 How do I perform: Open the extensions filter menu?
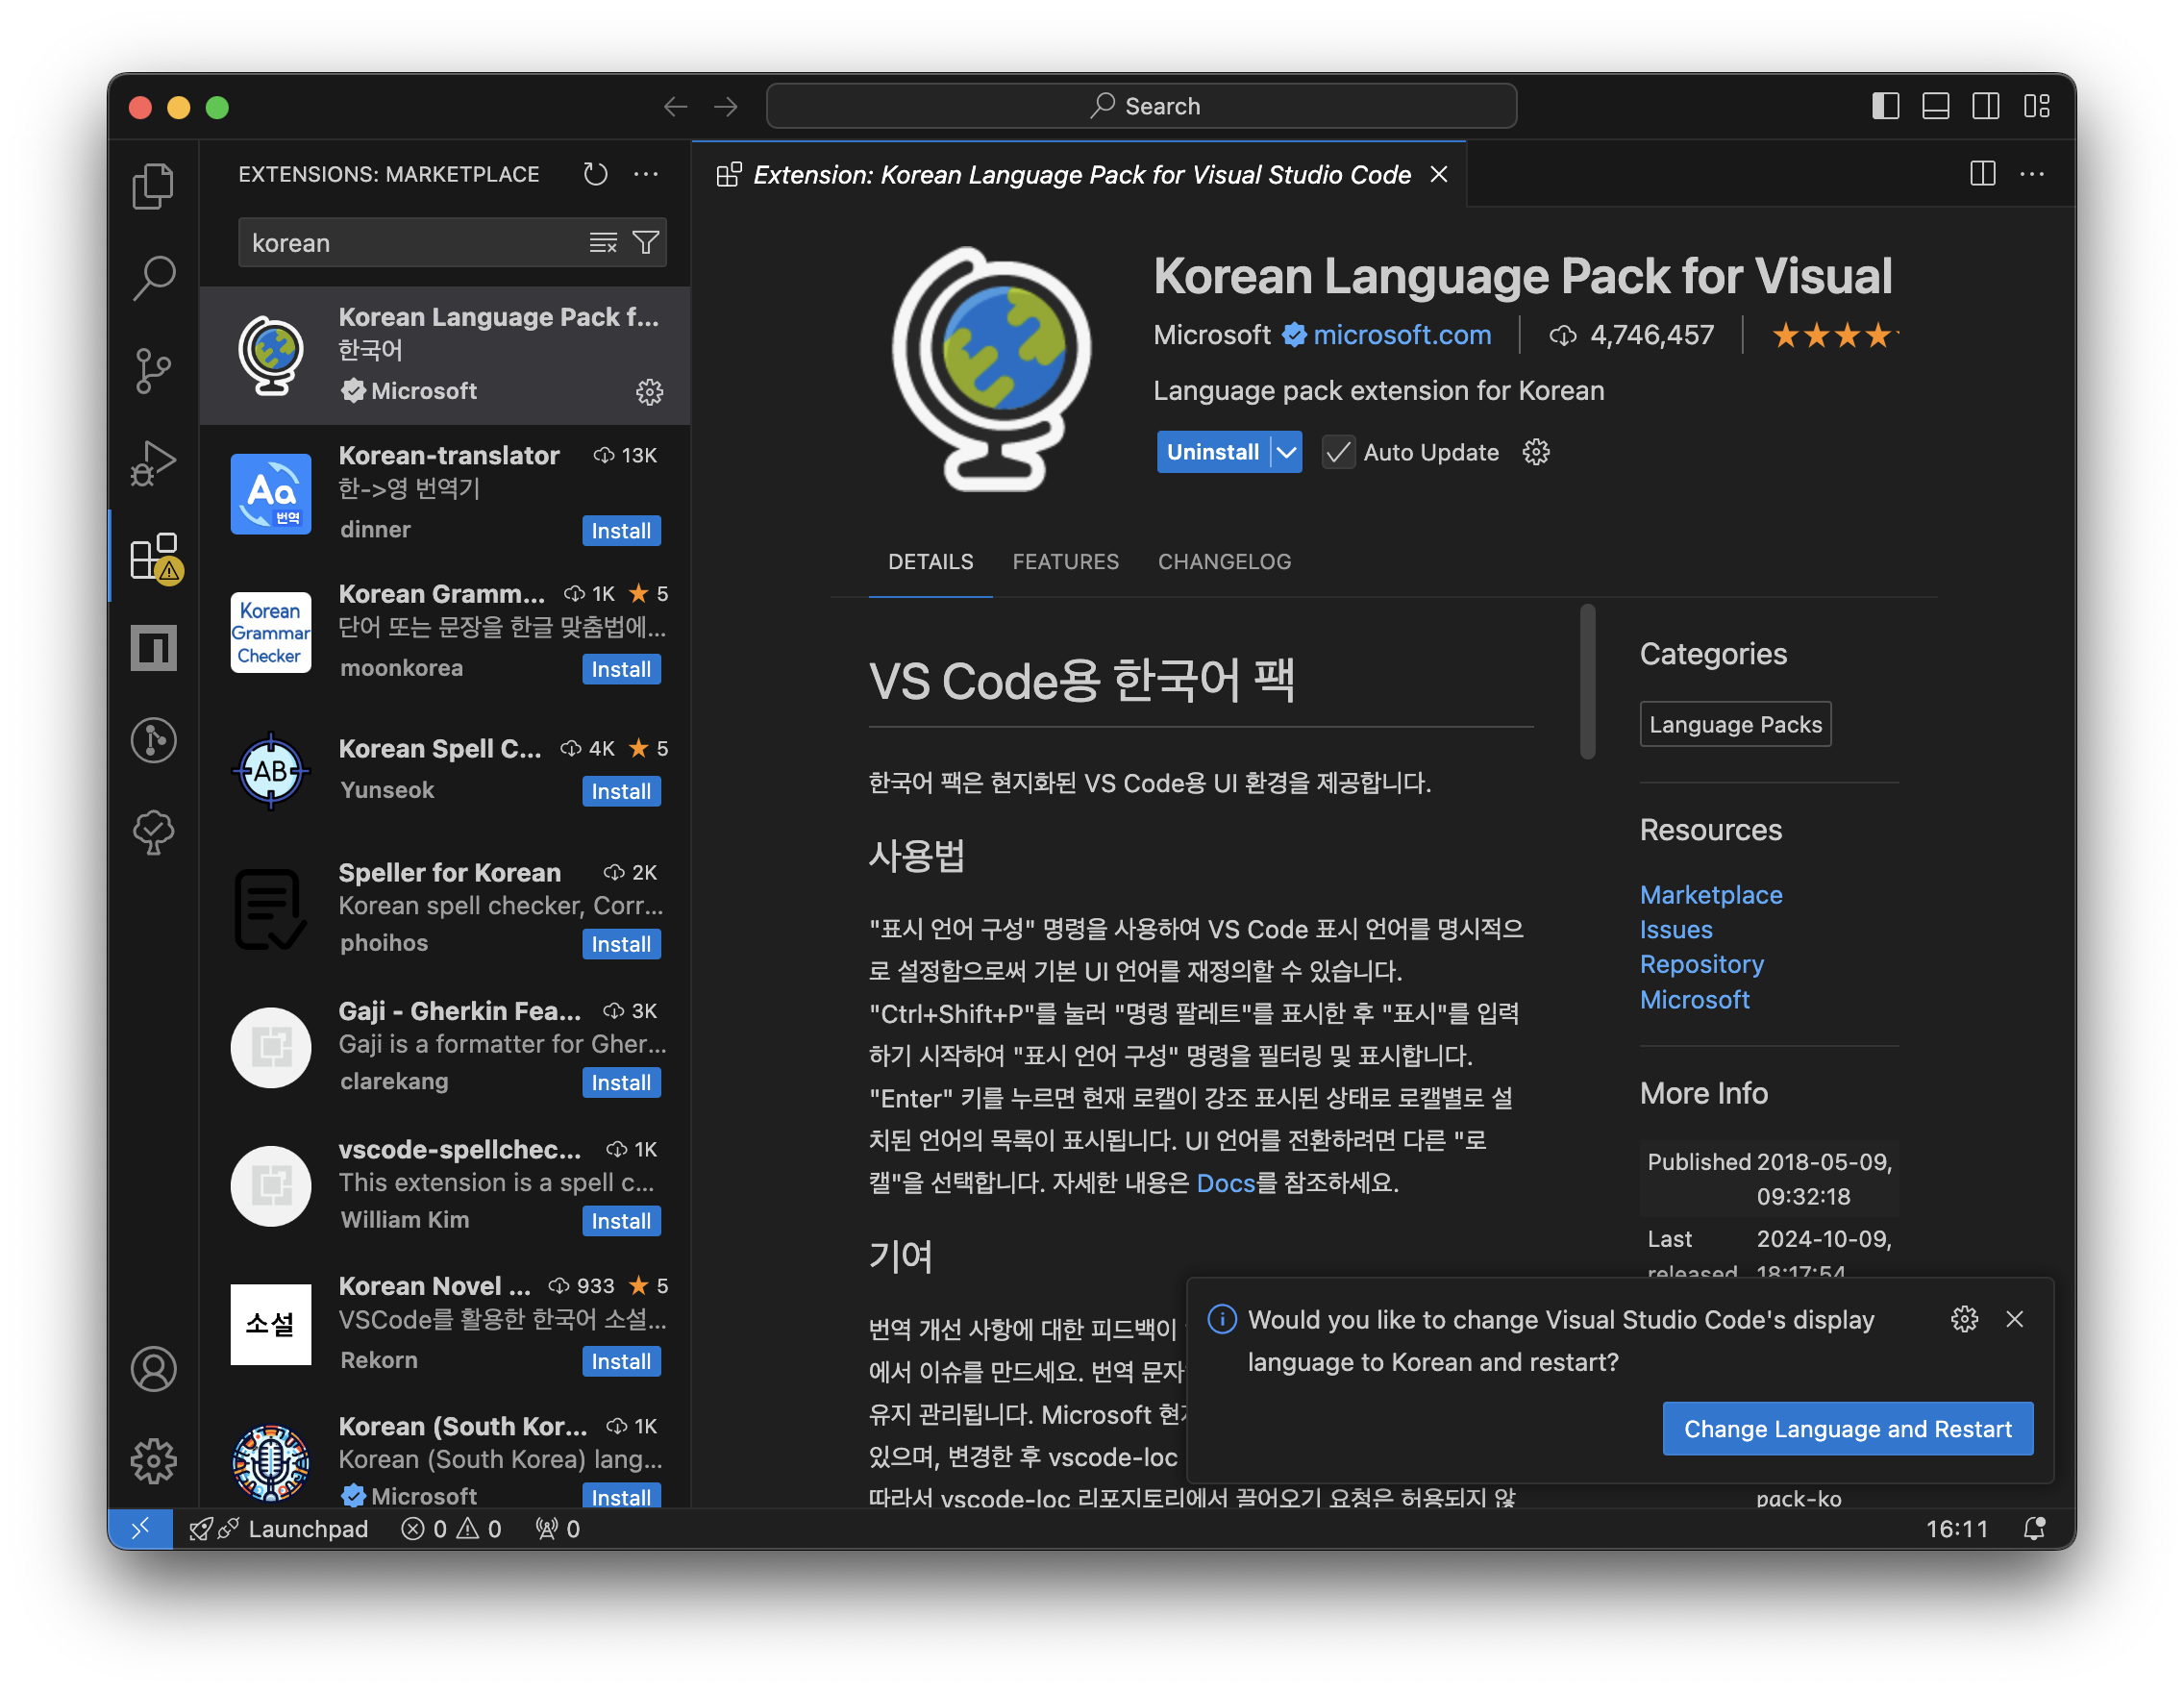pyautogui.click(x=646, y=243)
